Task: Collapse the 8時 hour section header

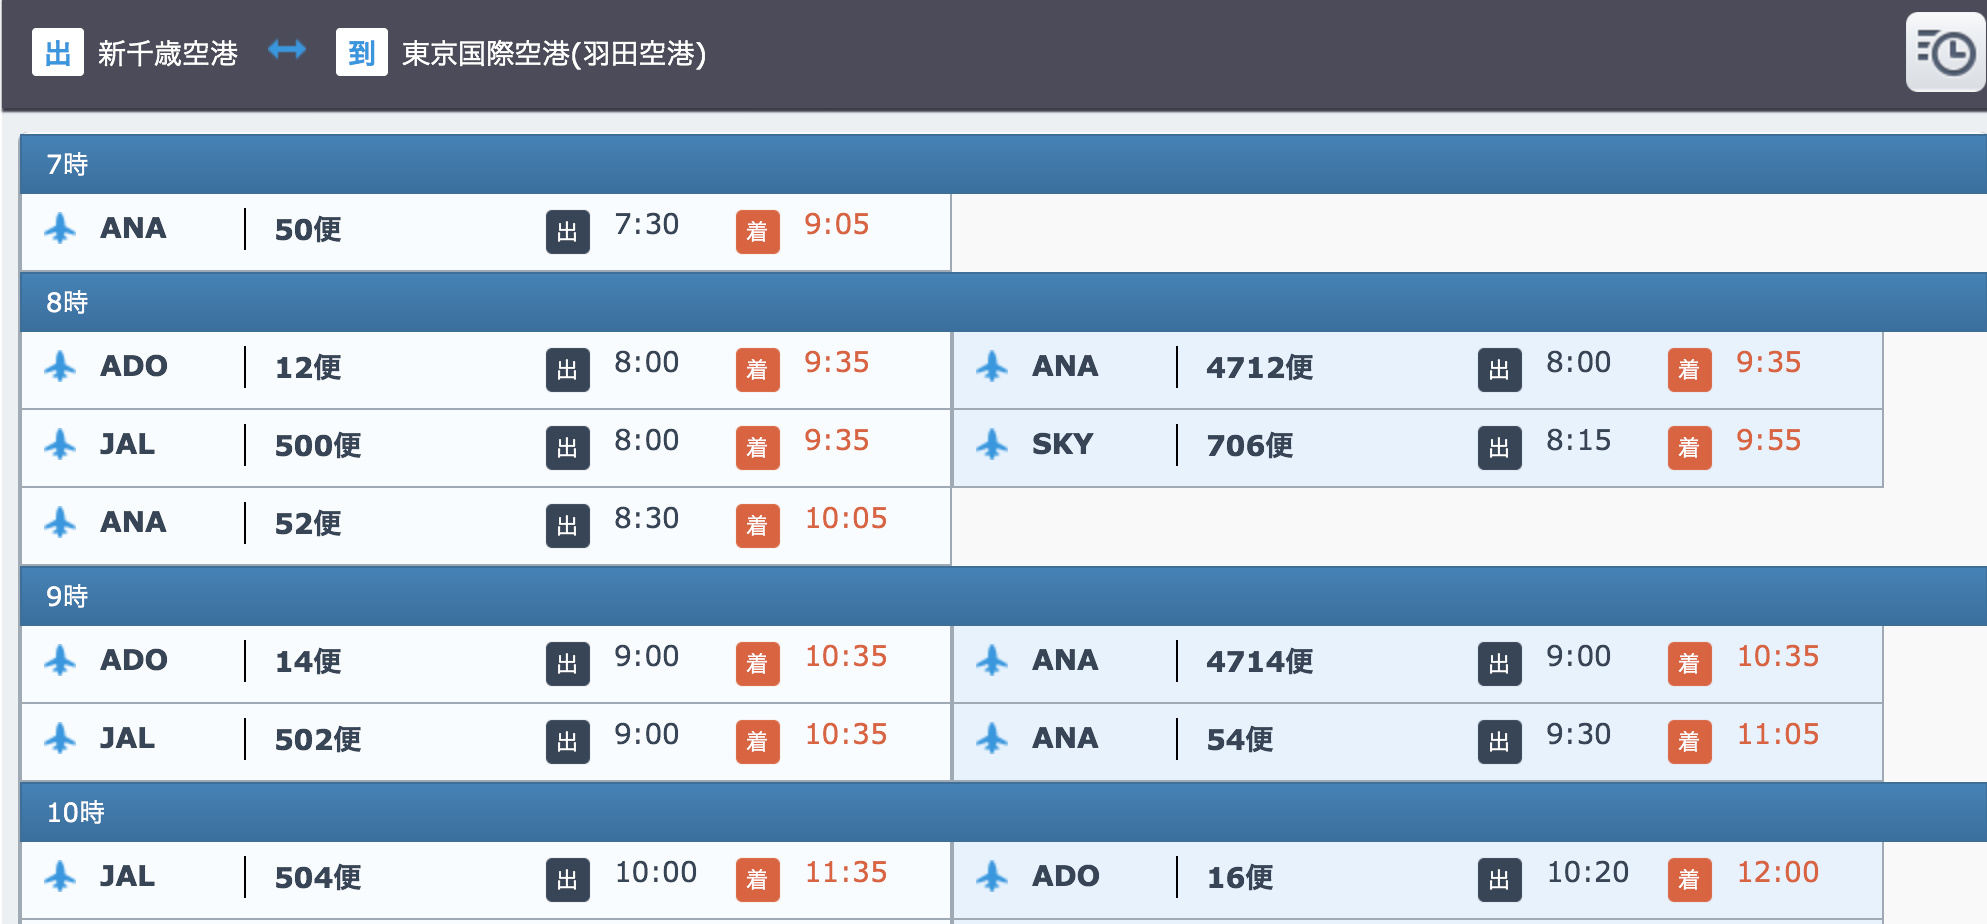Action: coord(1000,302)
